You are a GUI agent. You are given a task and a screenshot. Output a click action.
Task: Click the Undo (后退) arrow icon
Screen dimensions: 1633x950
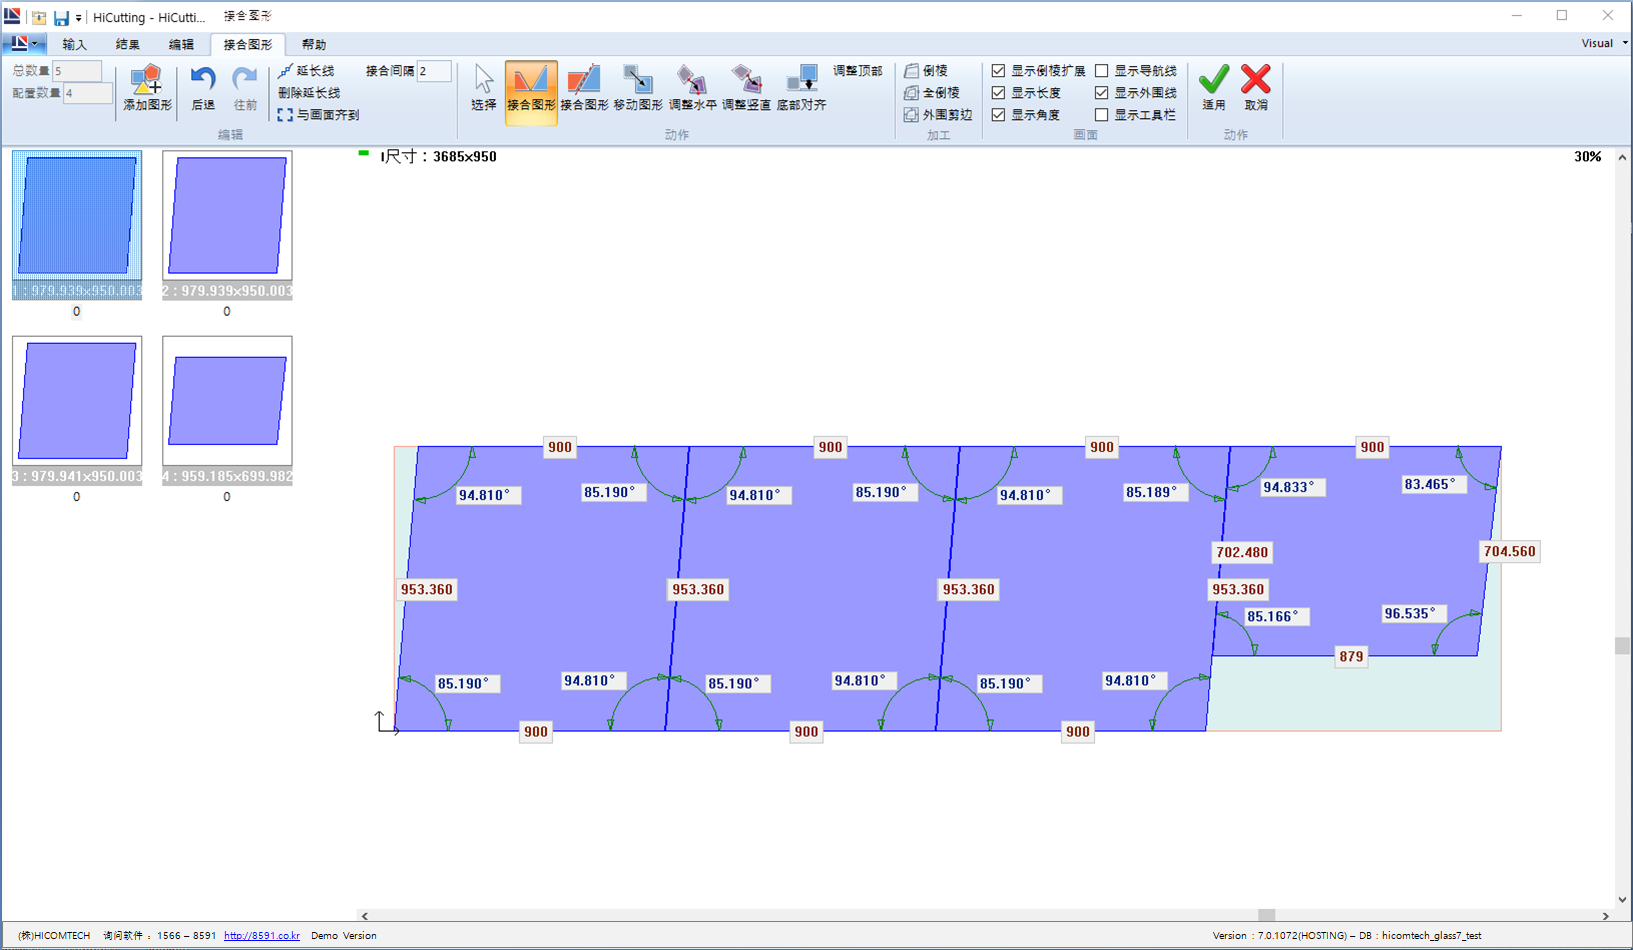(203, 81)
